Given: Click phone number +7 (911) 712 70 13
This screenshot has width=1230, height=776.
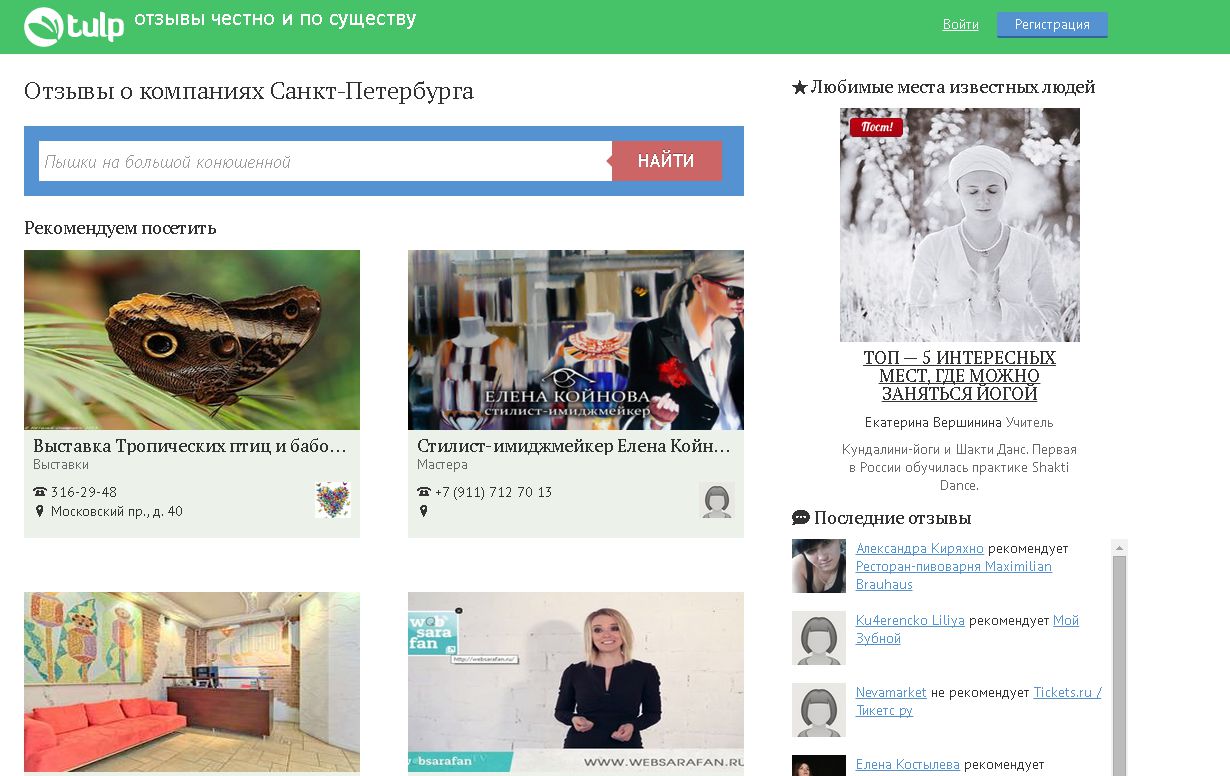Looking at the screenshot, I should (x=493, y=492).
